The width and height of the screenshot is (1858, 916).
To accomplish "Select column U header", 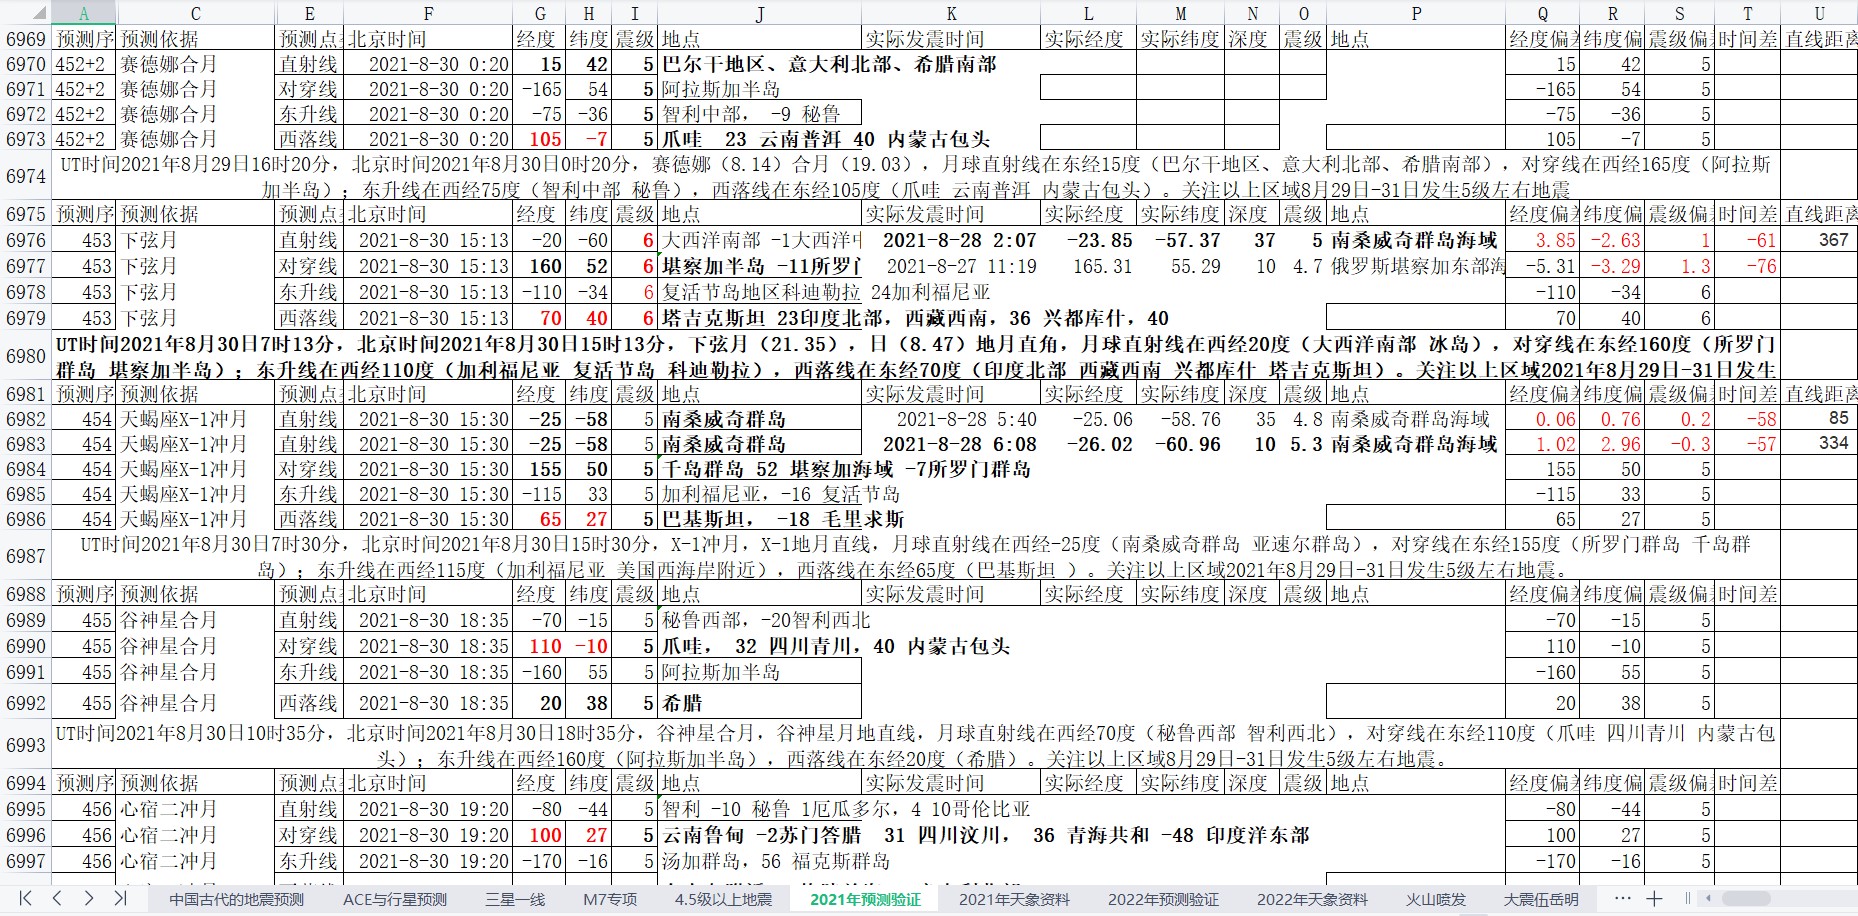I will 1820,13.
